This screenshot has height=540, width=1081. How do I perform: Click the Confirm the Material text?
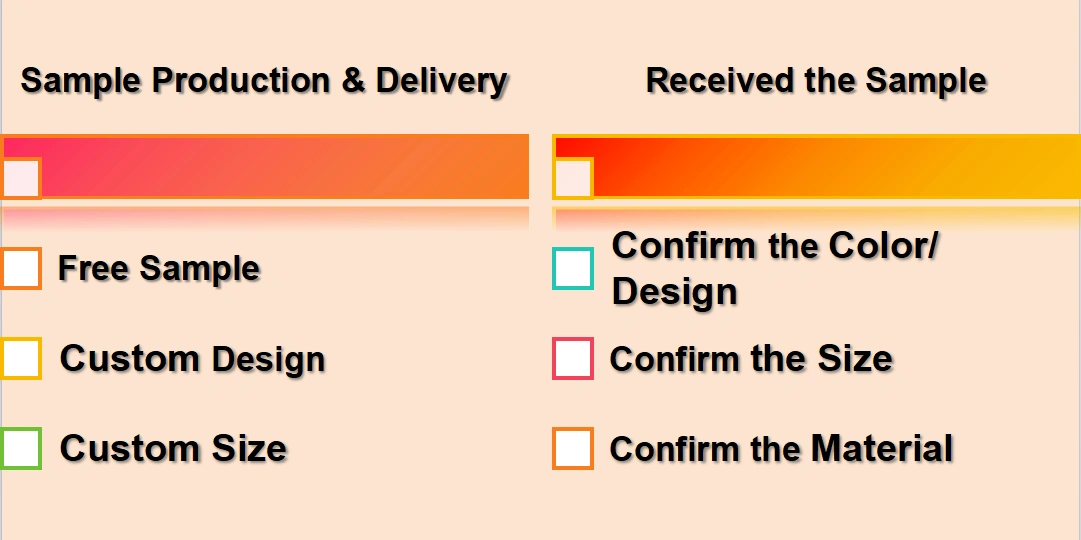(781, 448)
